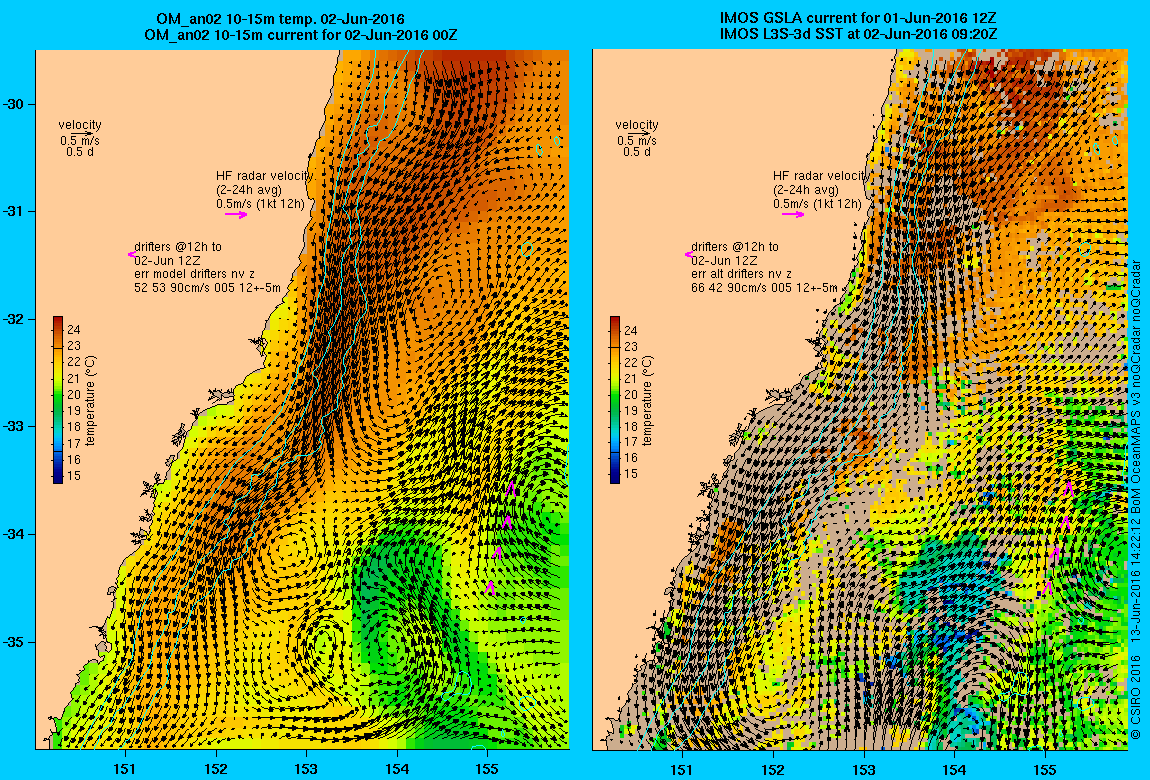Image resolution: width=1150 pixels, height=780 pixels.
Task: Click '66 42 90cm/s 005 12+-5m' text
Action: 764,288
